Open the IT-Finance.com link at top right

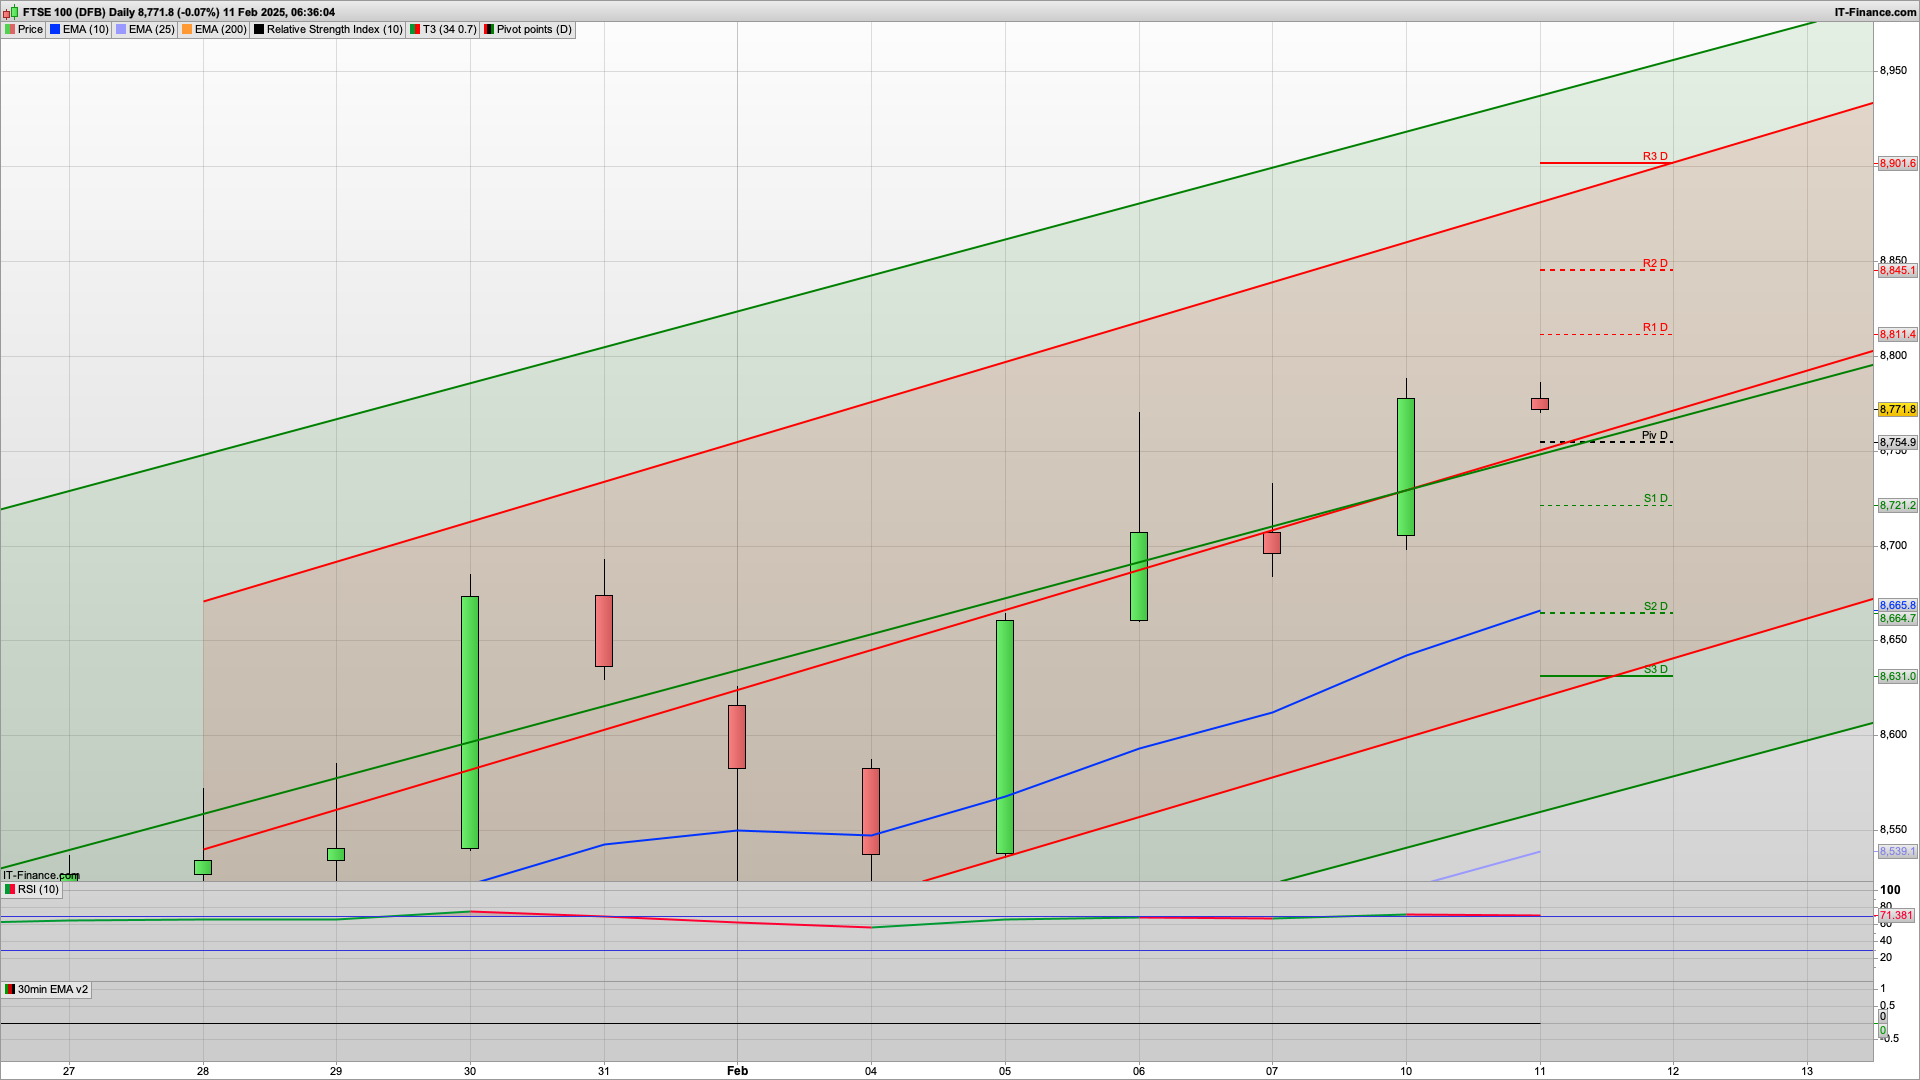click(1875, 12)
